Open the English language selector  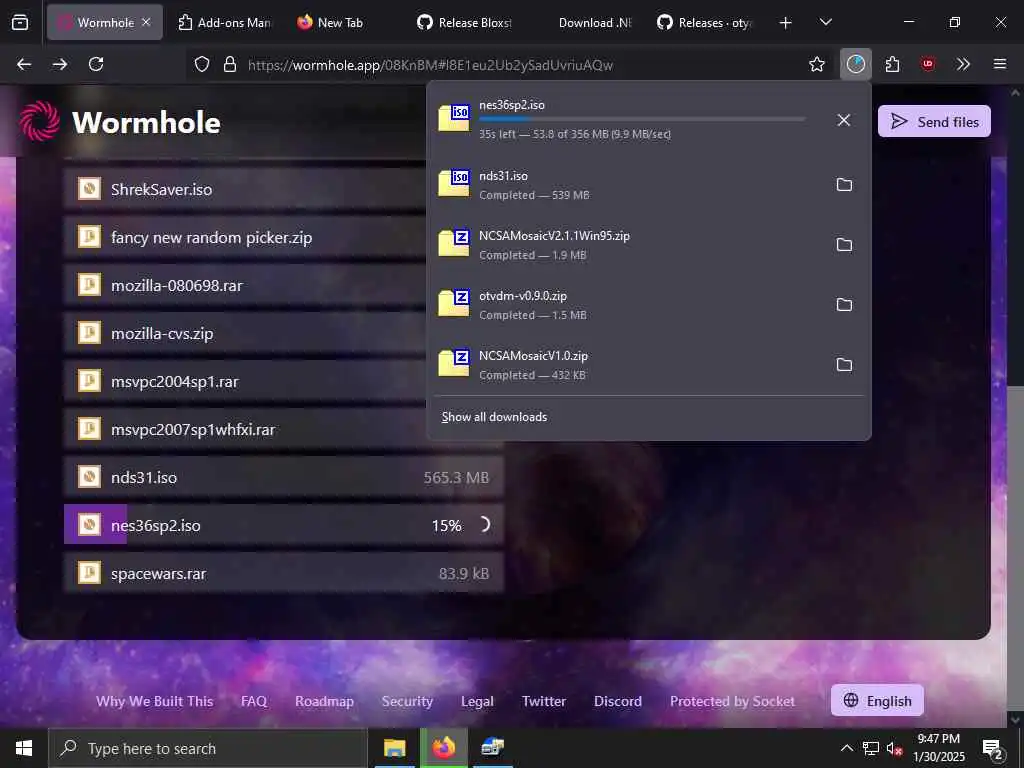click(x=877, y=701)
